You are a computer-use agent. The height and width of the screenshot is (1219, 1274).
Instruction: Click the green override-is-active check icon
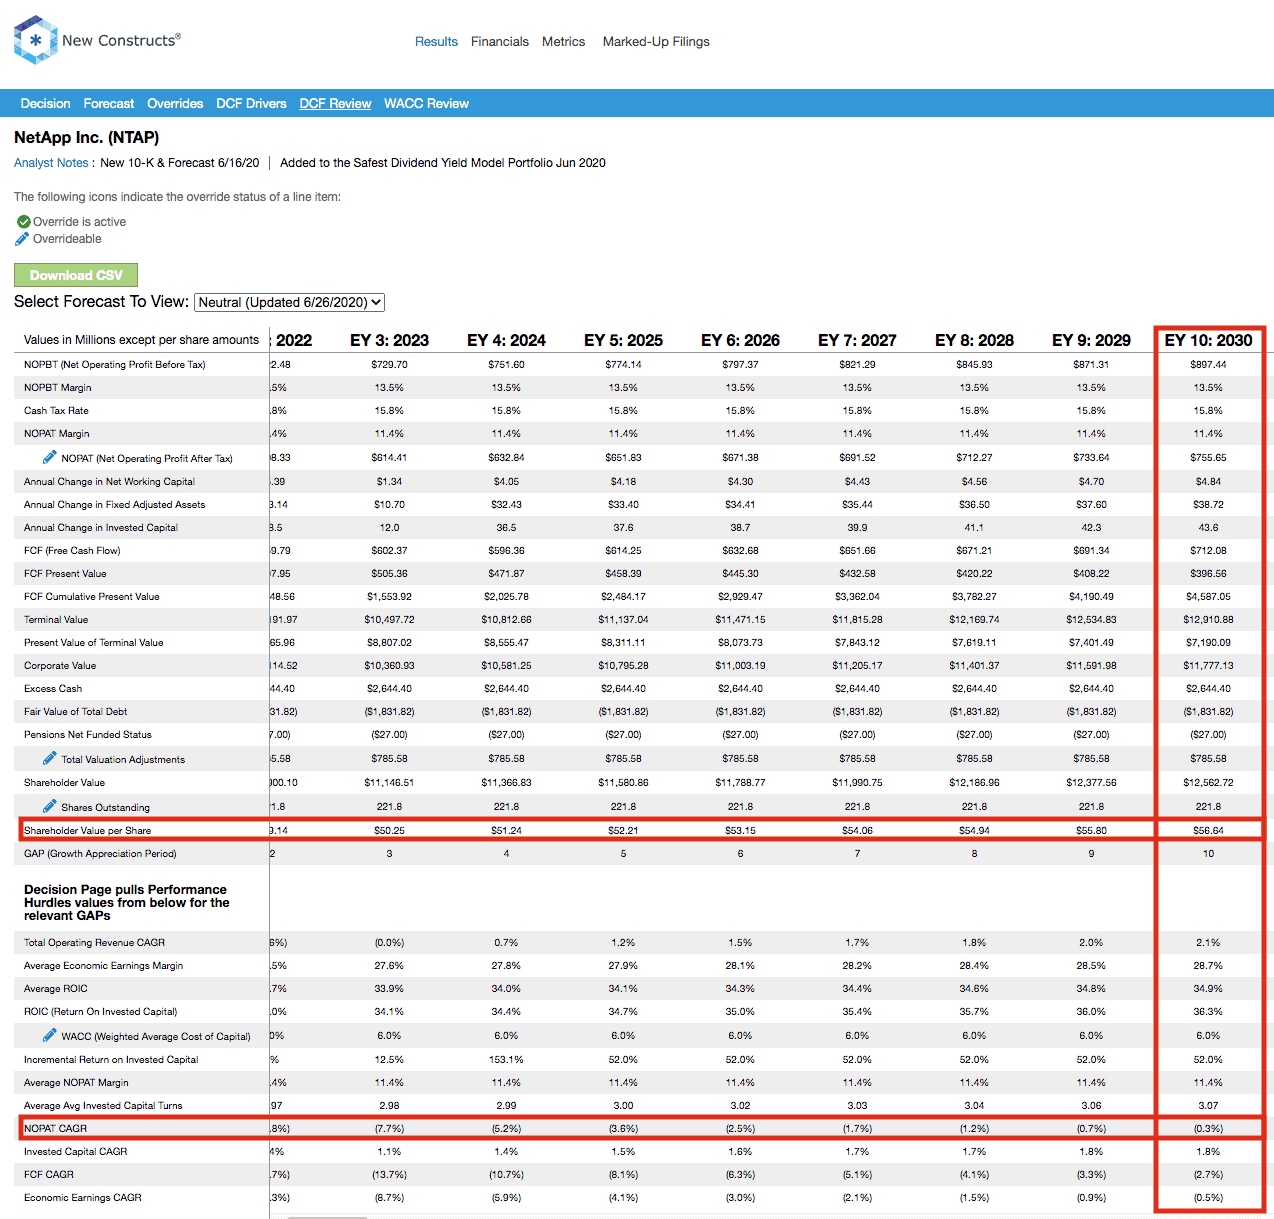coord(23,222)
